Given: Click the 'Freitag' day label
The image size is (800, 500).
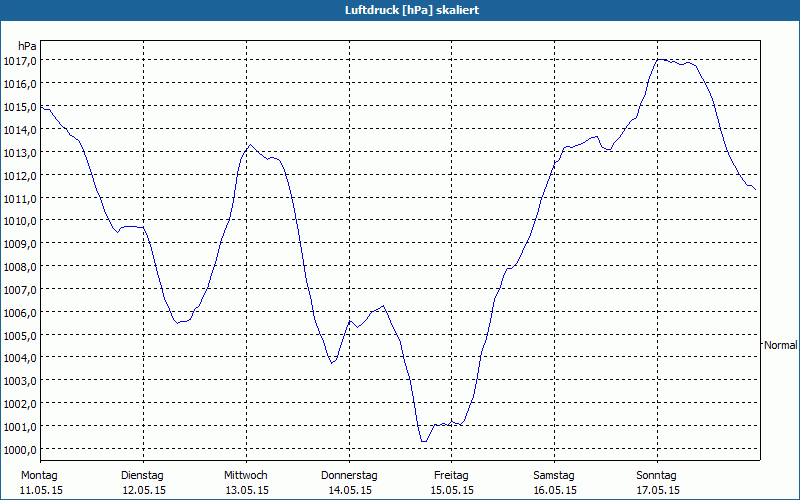Looking at the screenshot, I should point(452,476).
